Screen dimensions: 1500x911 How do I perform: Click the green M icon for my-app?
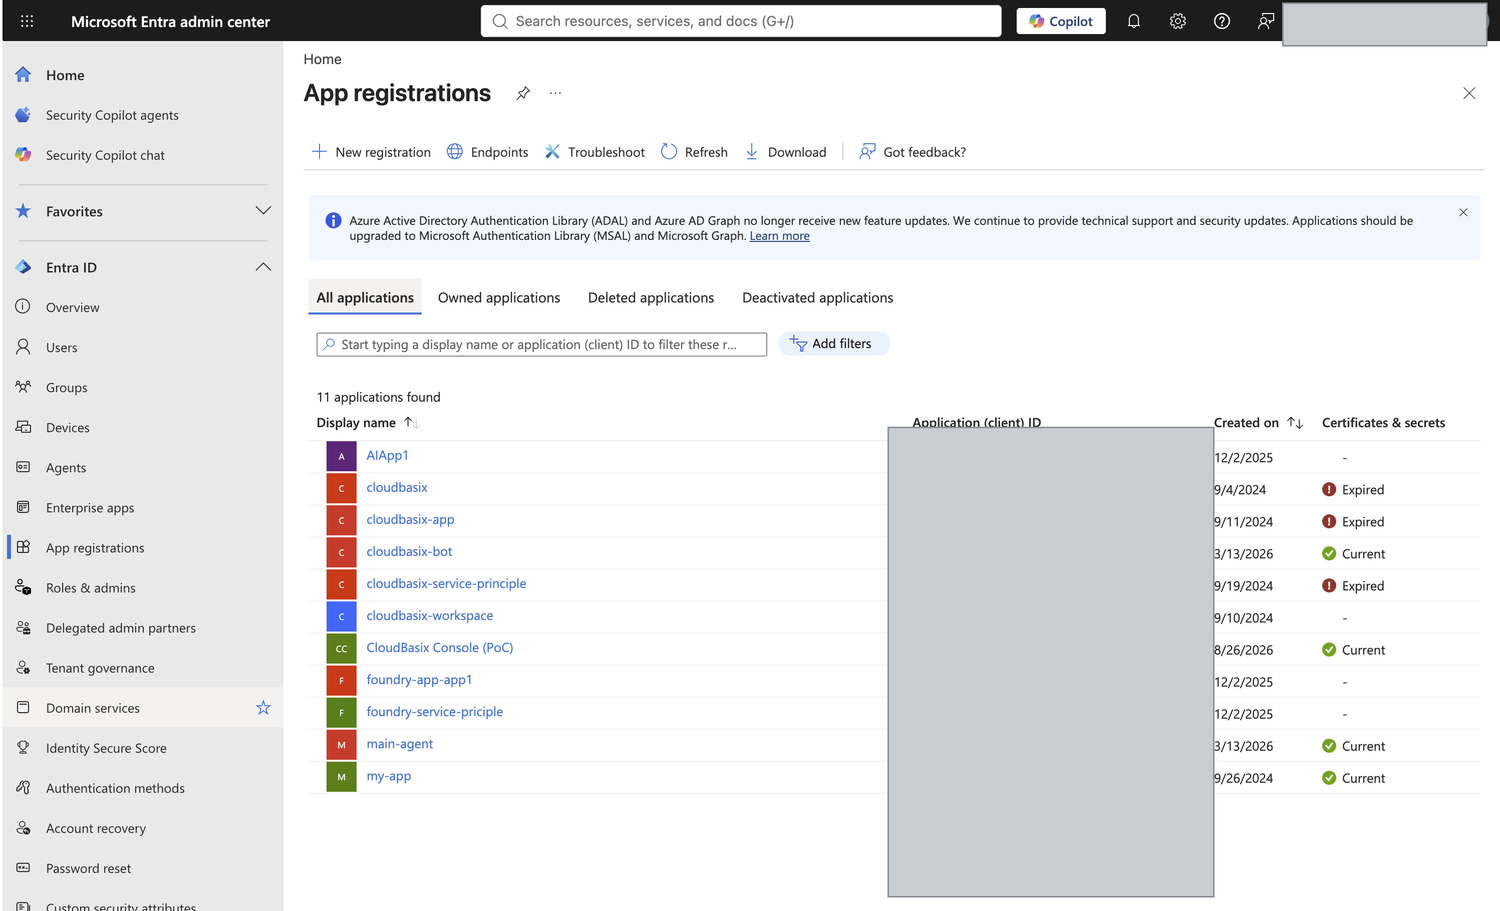pos(341,776)
